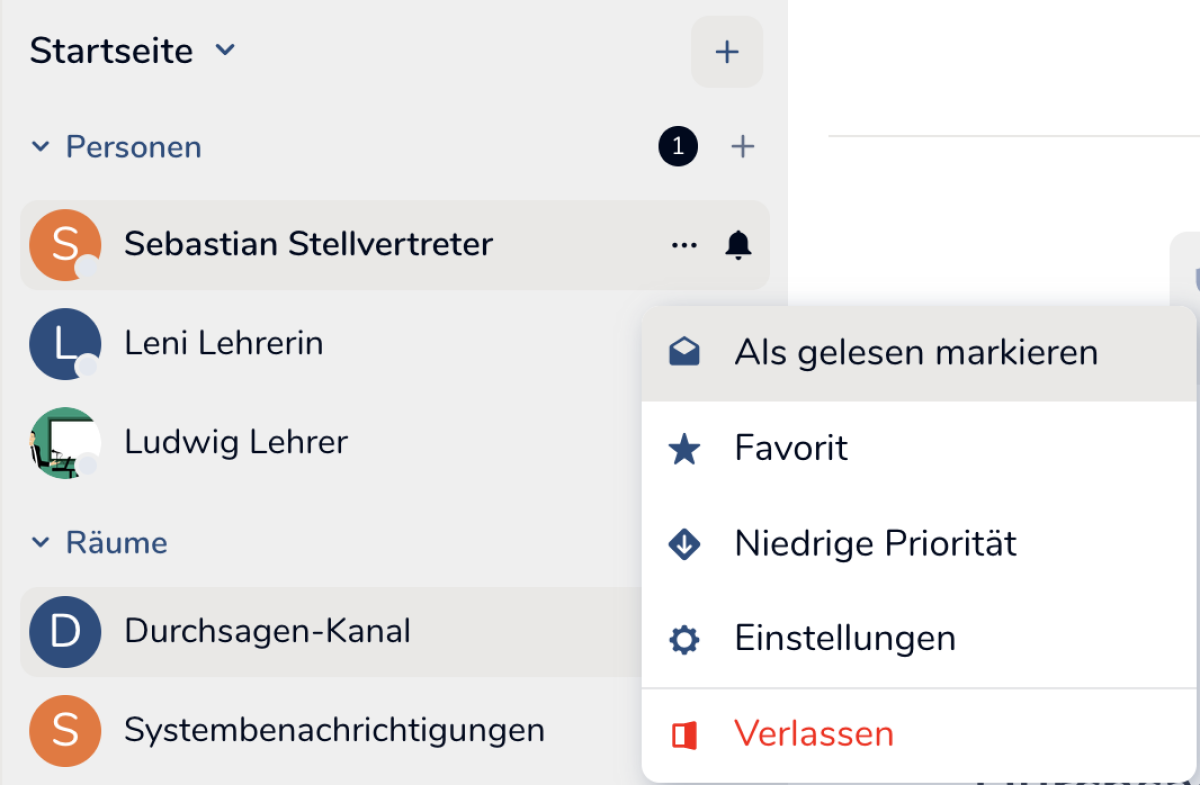
Task: Click the plus button next to Startseite
Action: pos(727,52)
